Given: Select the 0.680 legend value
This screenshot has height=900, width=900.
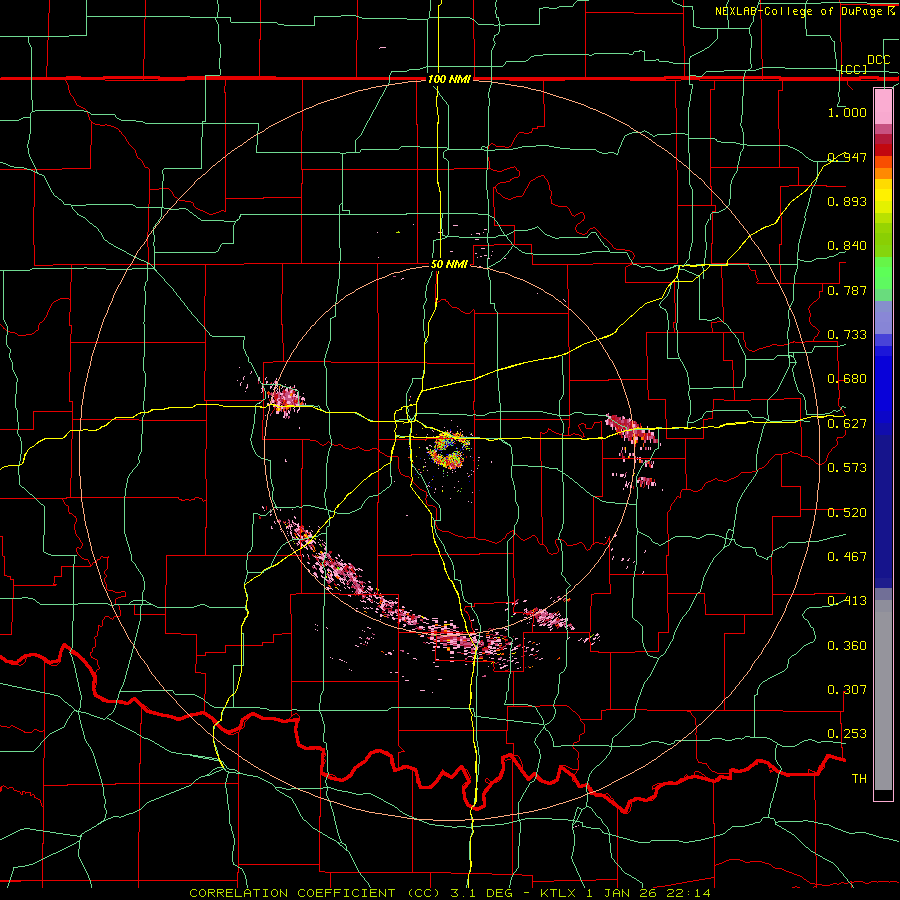Looking at the screenshot, I should [847, 379].
